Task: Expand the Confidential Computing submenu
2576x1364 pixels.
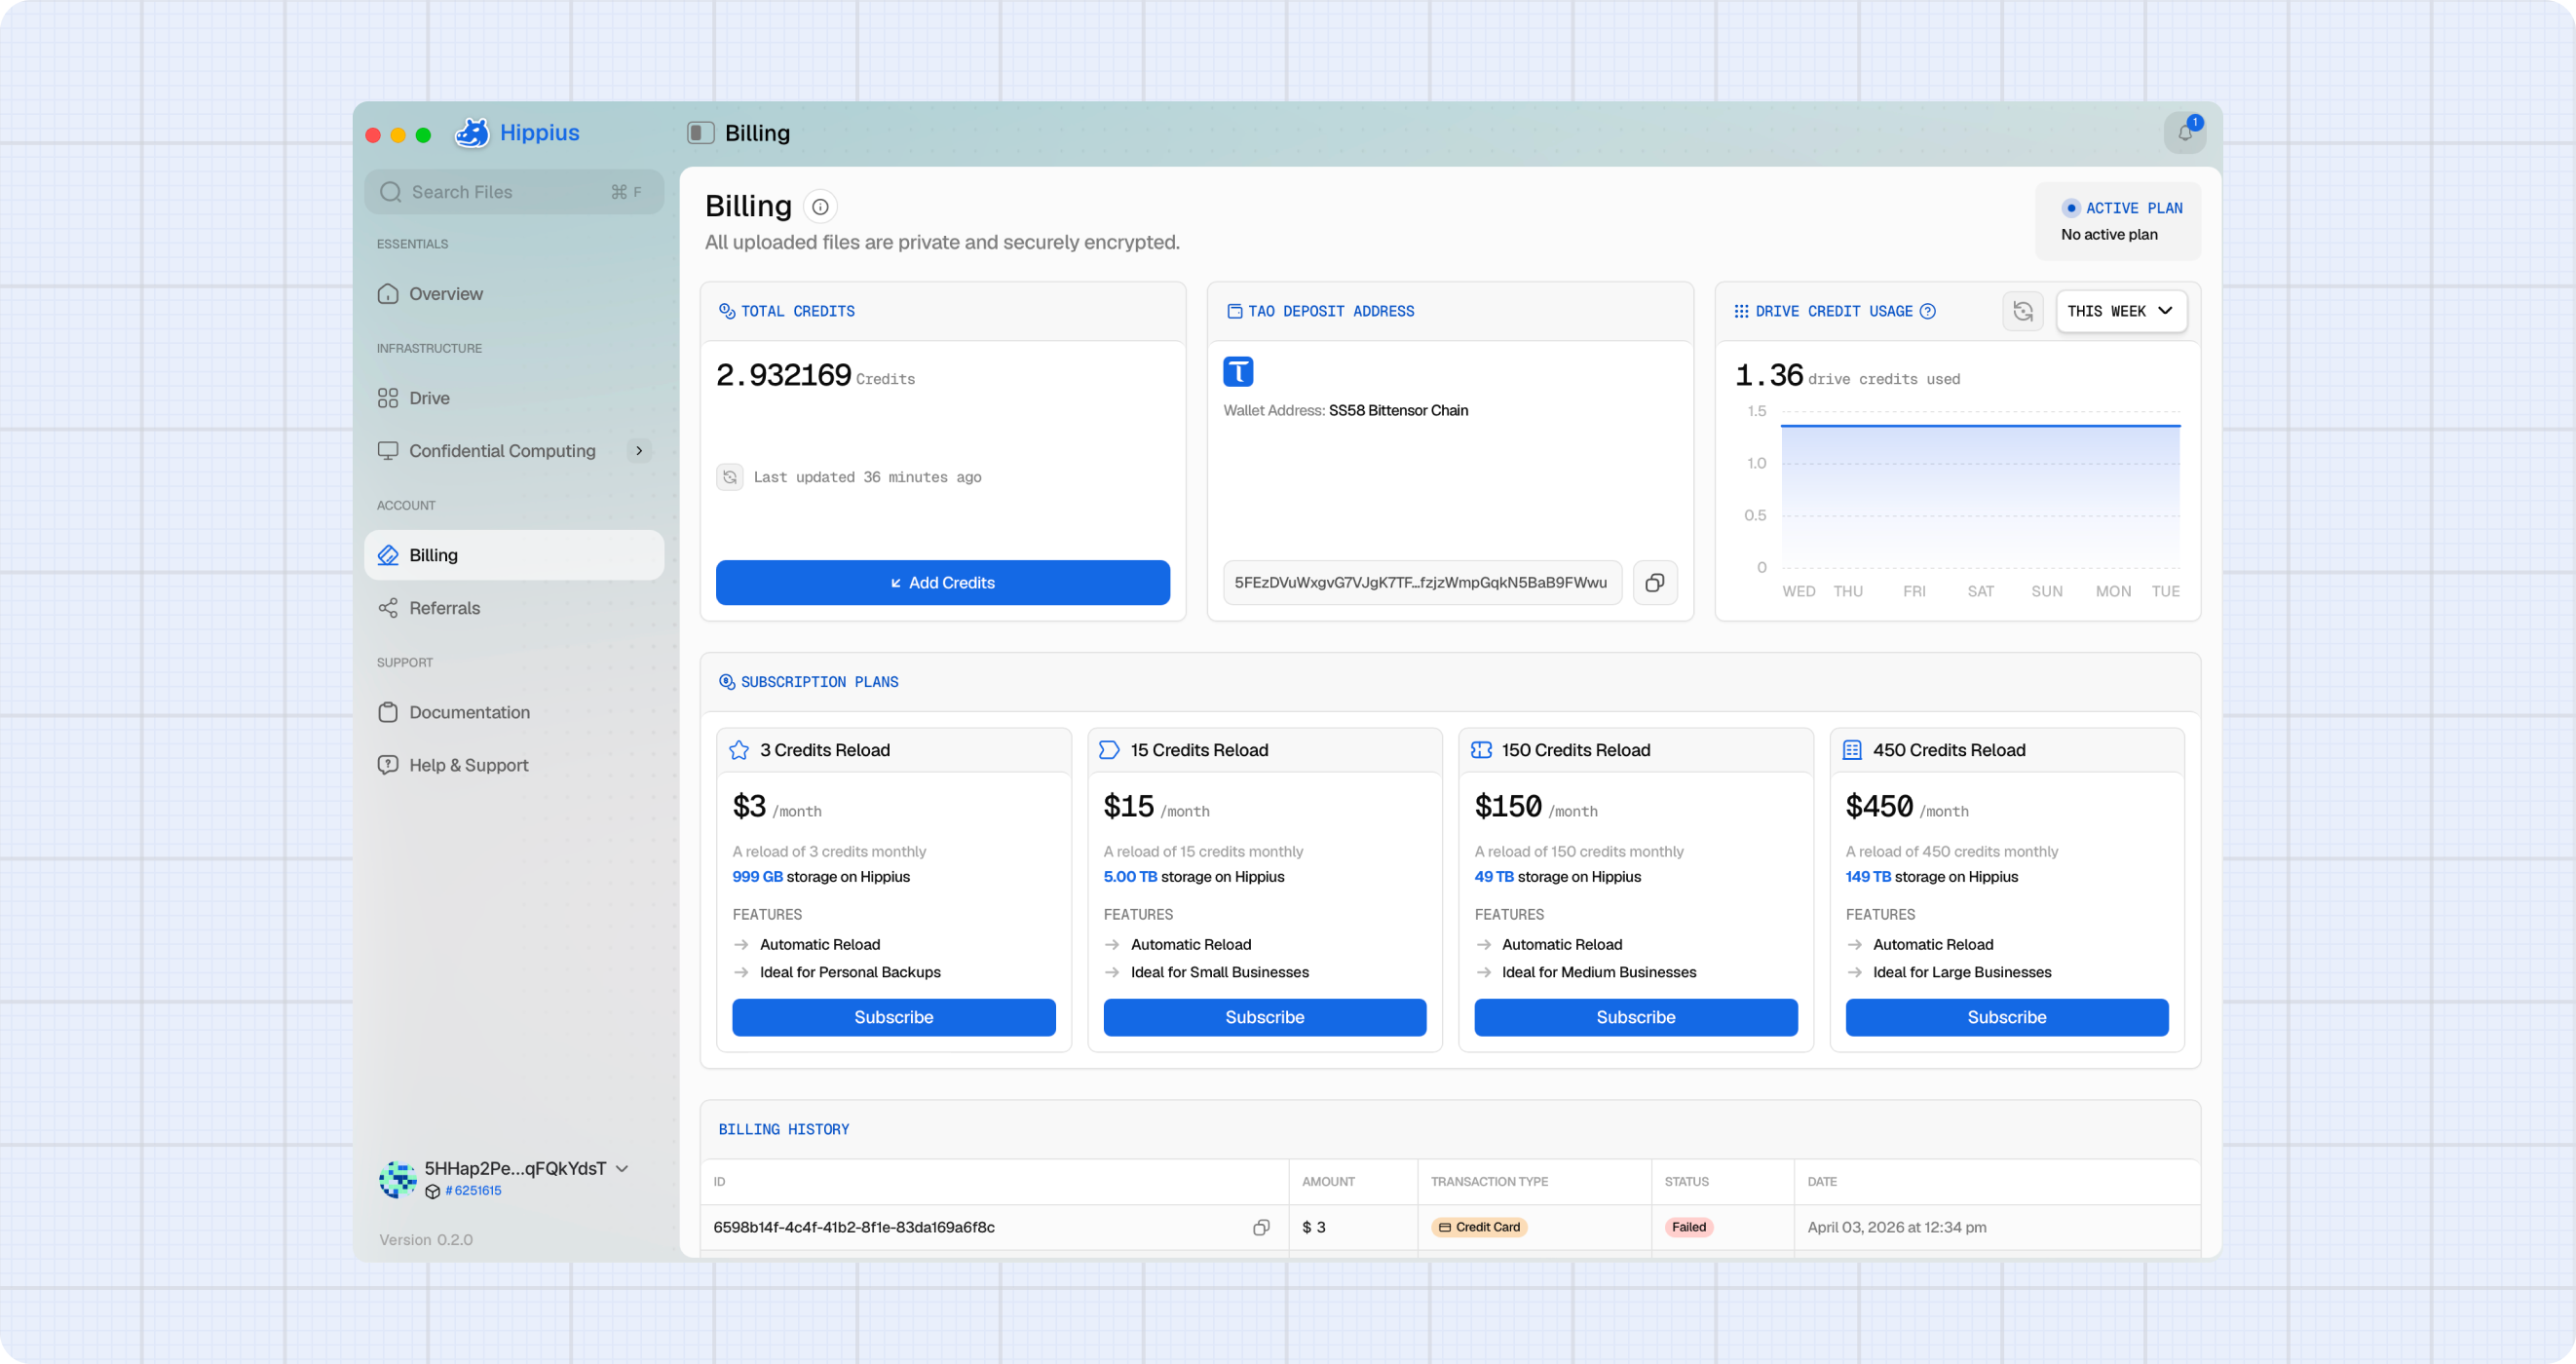Action: click(639, 451)
